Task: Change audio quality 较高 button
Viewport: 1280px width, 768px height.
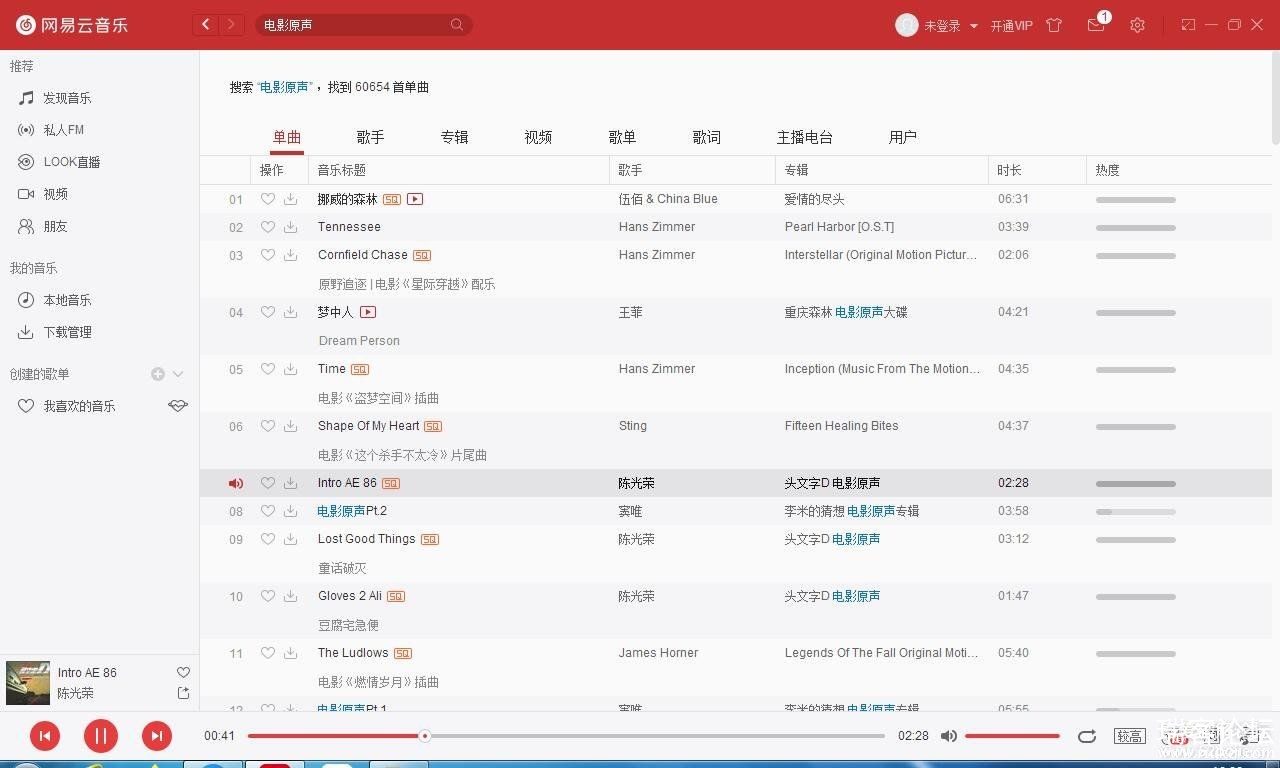Action: (x=1130, y=736)
